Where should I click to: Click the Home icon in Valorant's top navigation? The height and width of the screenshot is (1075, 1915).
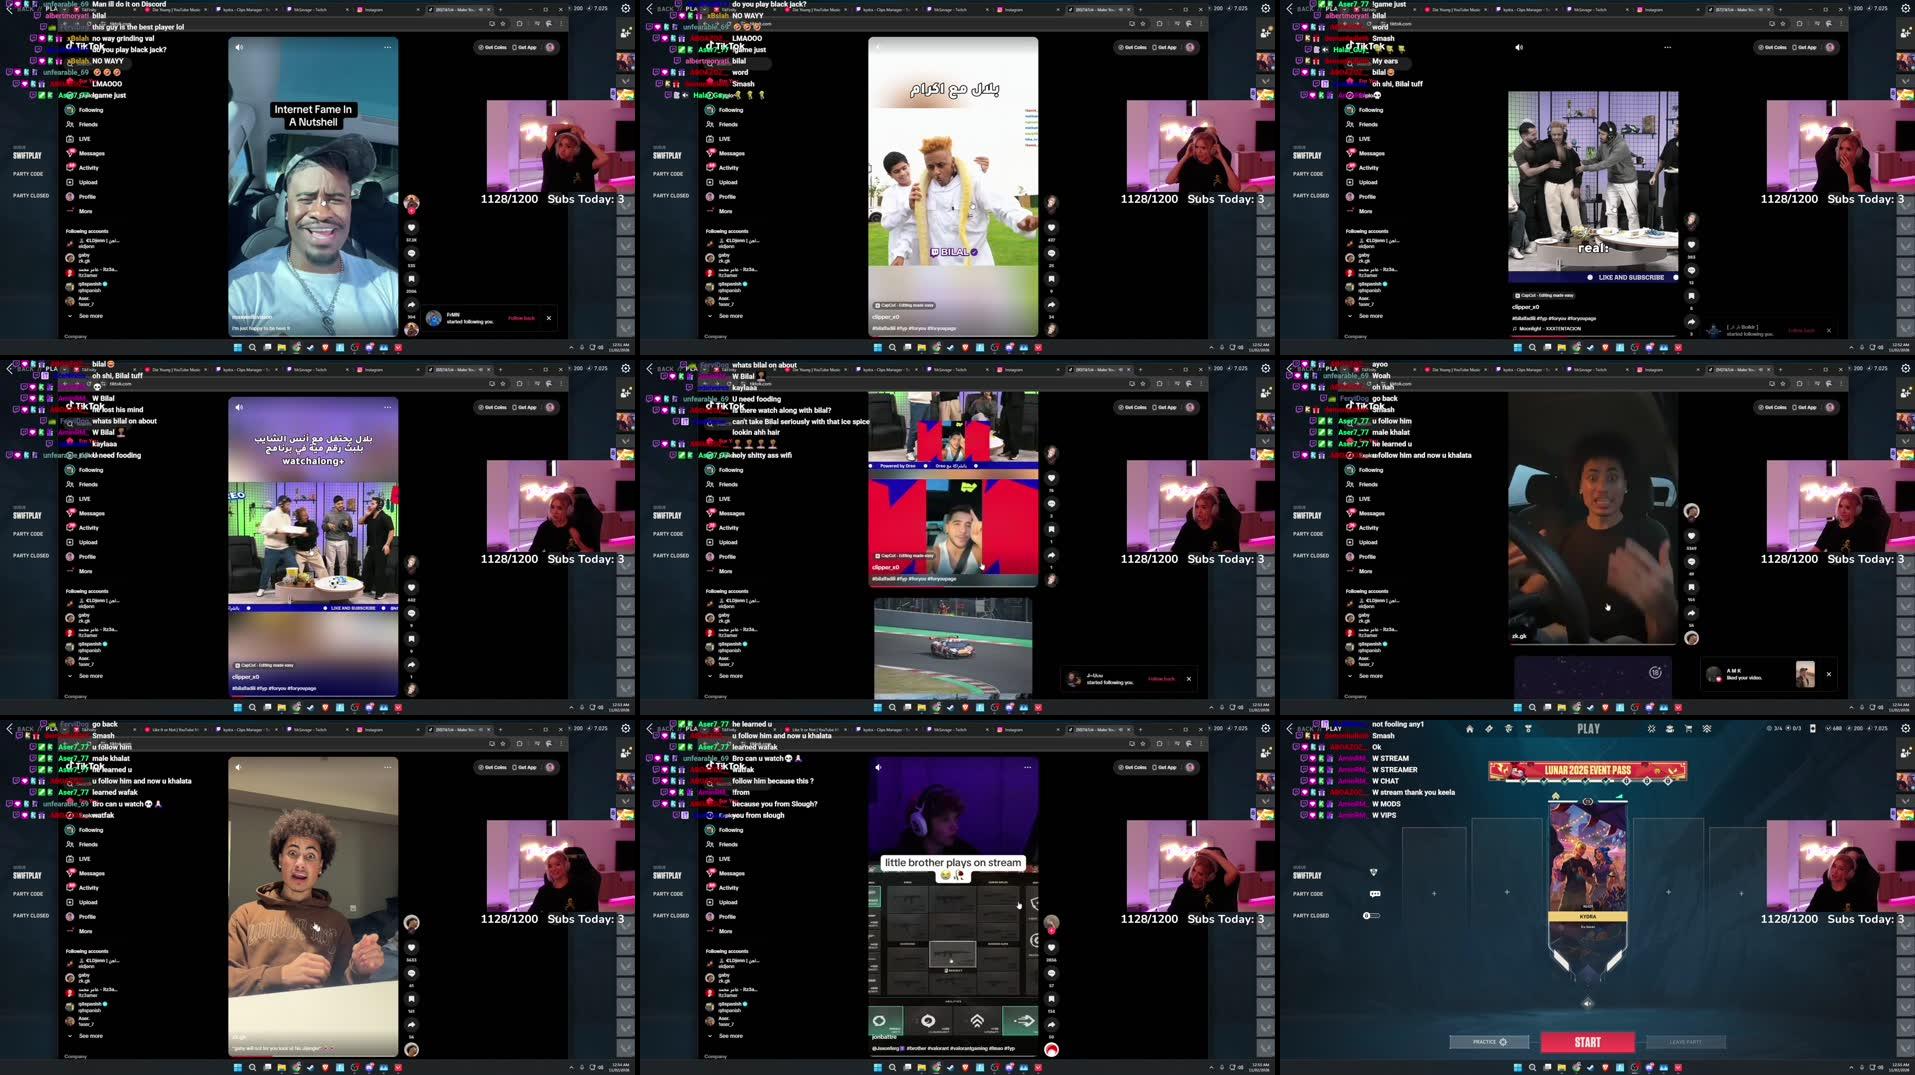pyautogui.click(x=1469, y=729)
